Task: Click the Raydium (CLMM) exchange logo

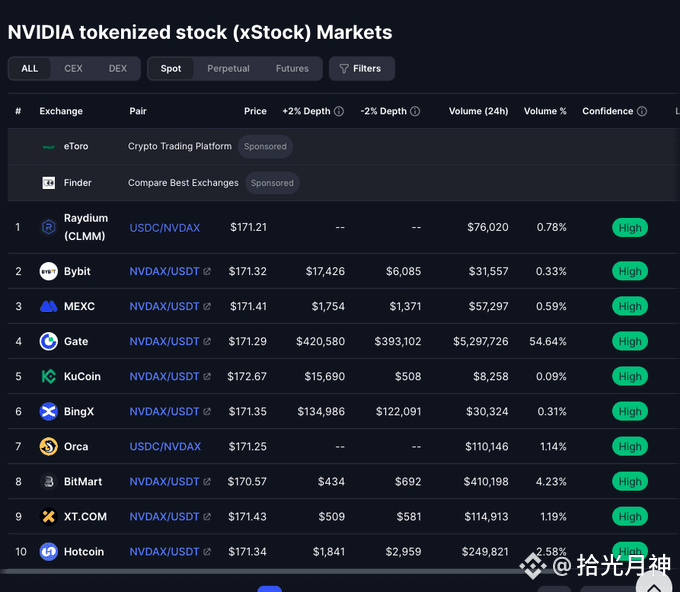Action: tap(49, 227)
